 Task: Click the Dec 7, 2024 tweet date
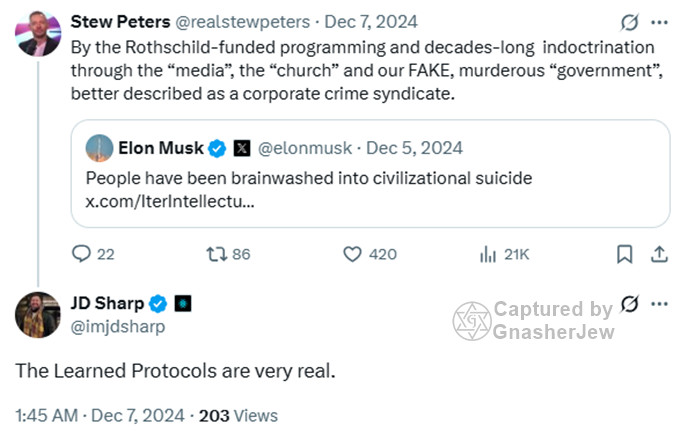pyautogui.click(x=355, y=22)
